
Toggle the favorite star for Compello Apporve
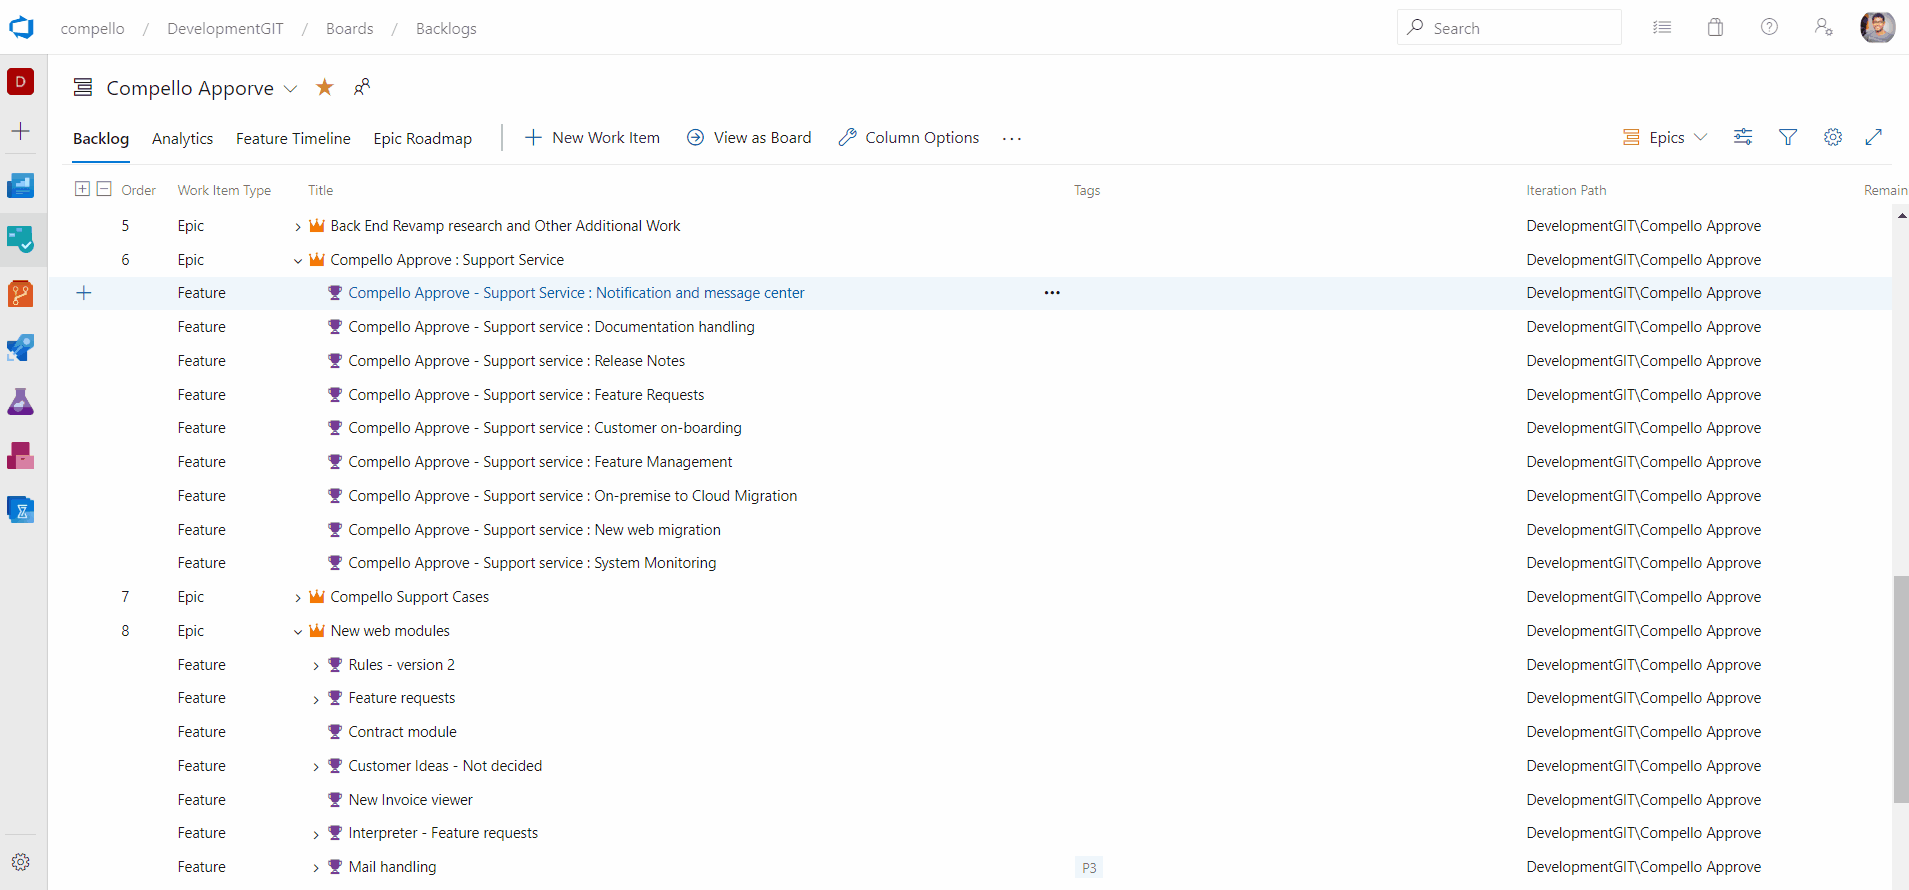coord(324,87)
